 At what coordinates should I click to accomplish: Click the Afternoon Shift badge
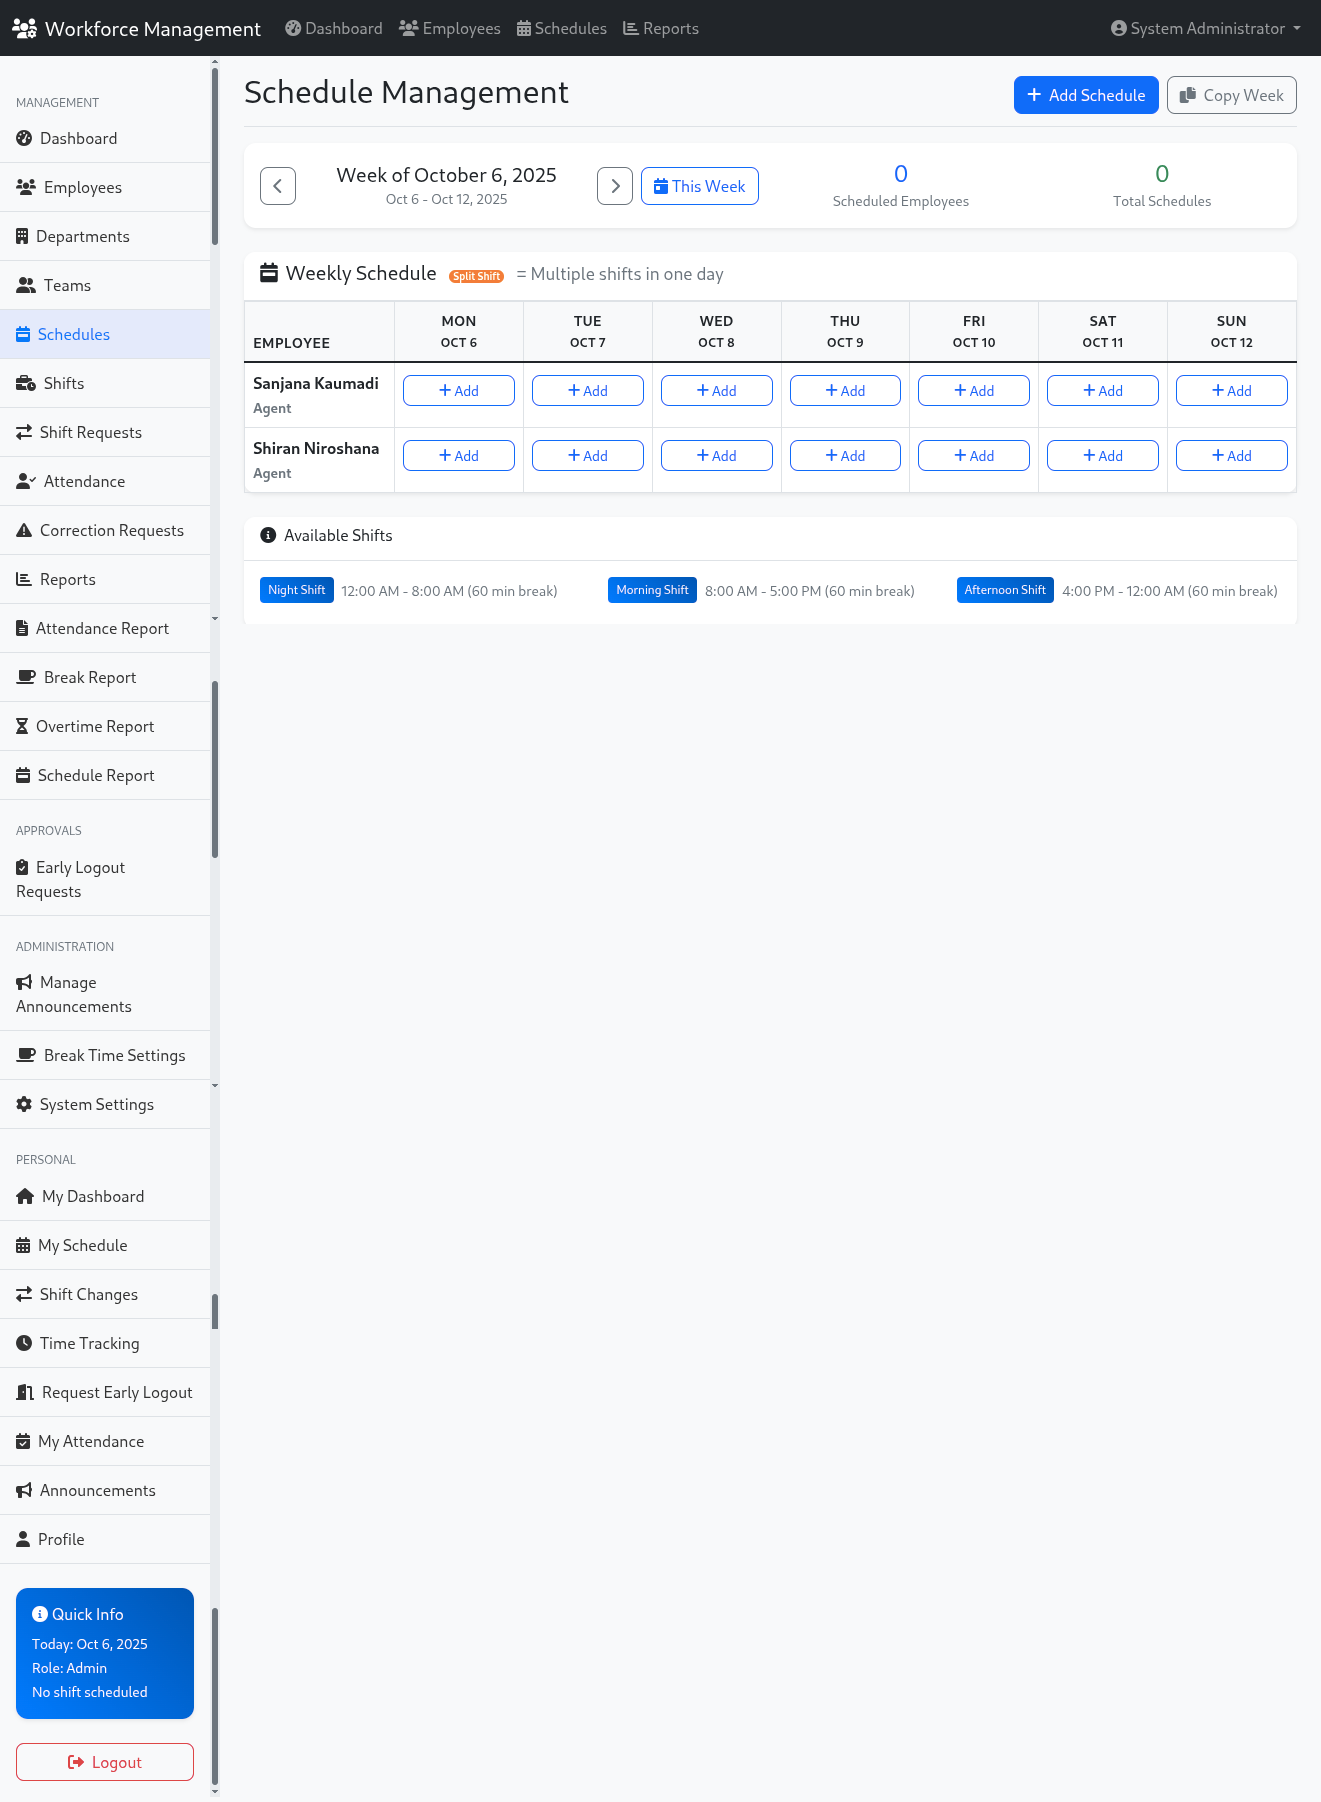tap(1005, 590)
